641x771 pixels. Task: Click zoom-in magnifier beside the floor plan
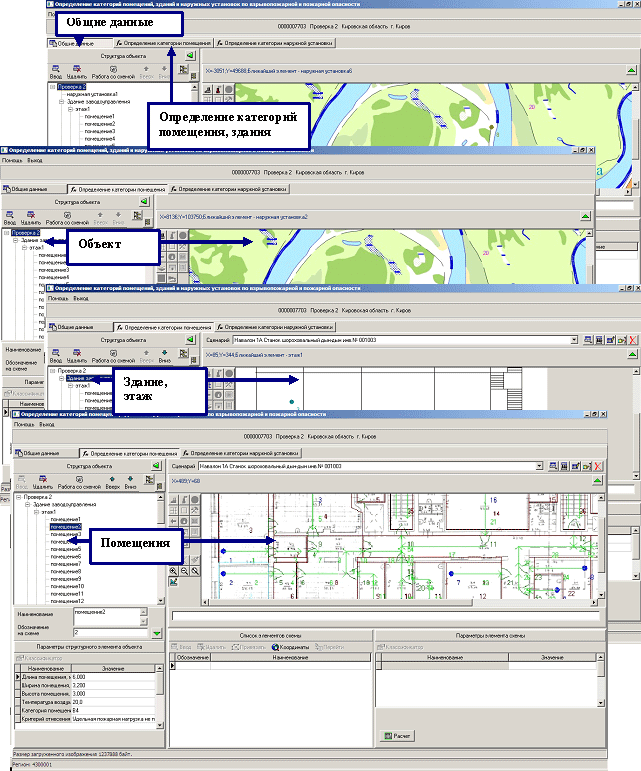coord(174,571)
